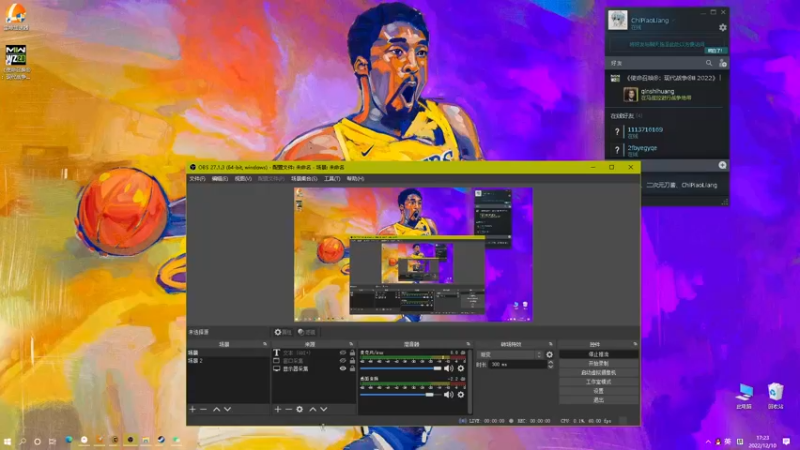The image size is (800, 450).
Task: Adjust the 300 ms transition duration stepper
Action: [550, 364]
